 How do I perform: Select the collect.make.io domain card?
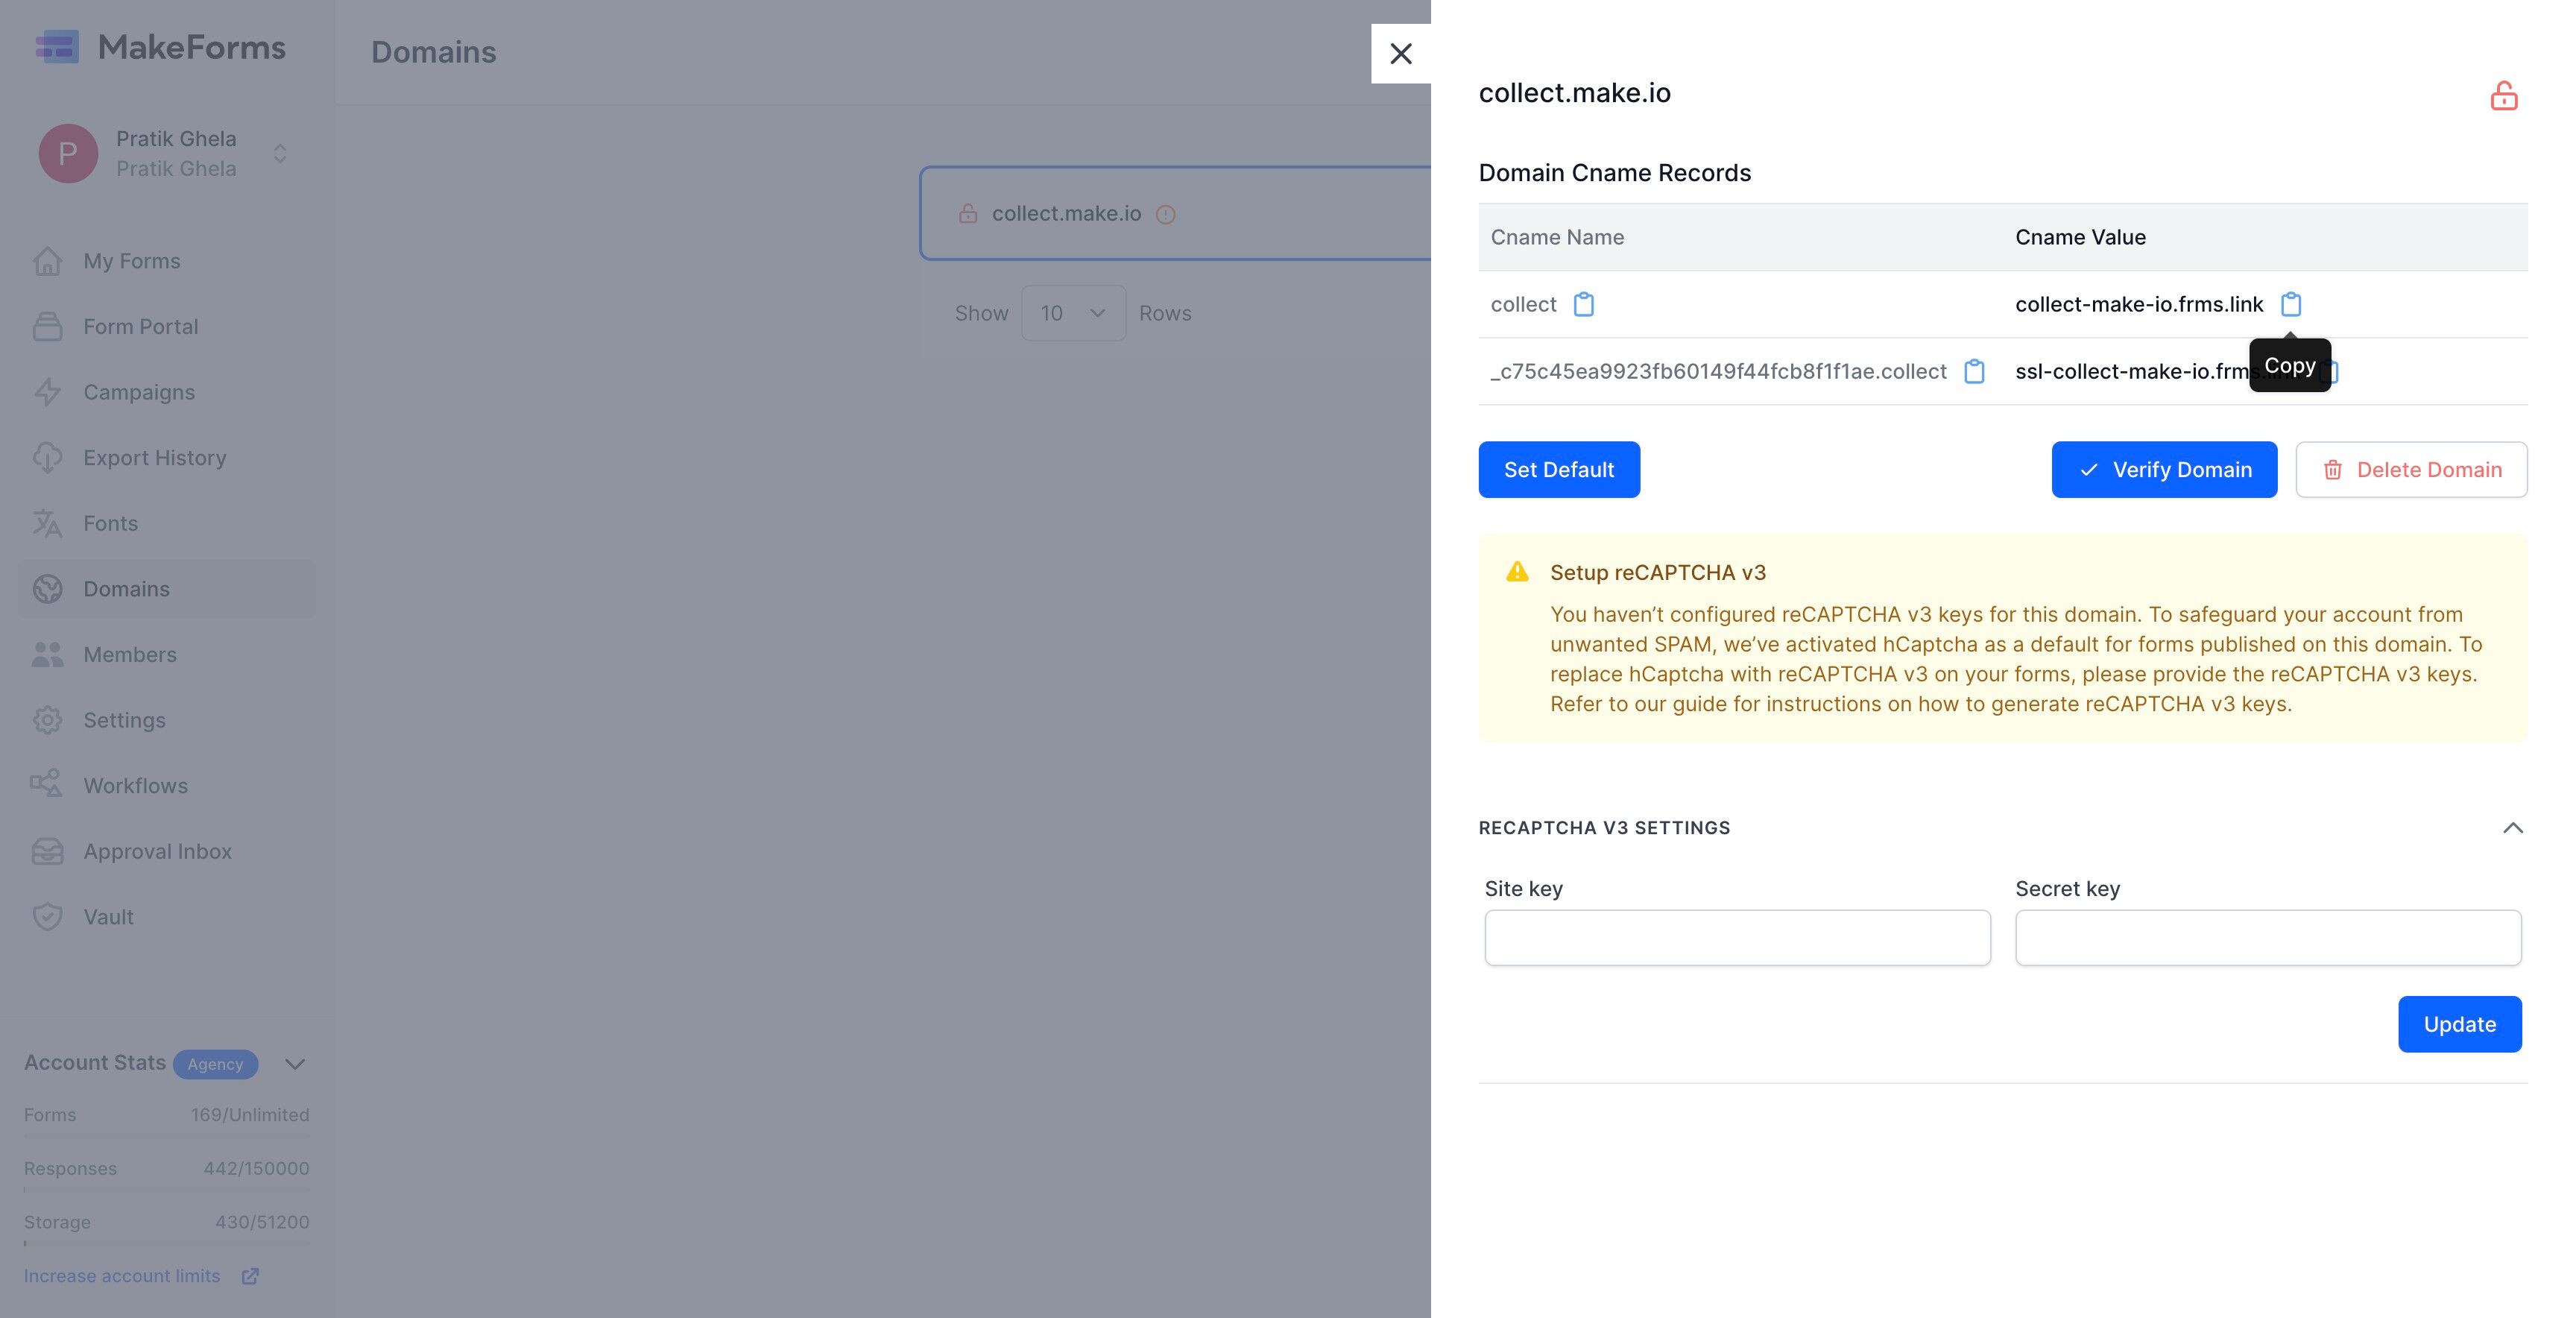1175,213
